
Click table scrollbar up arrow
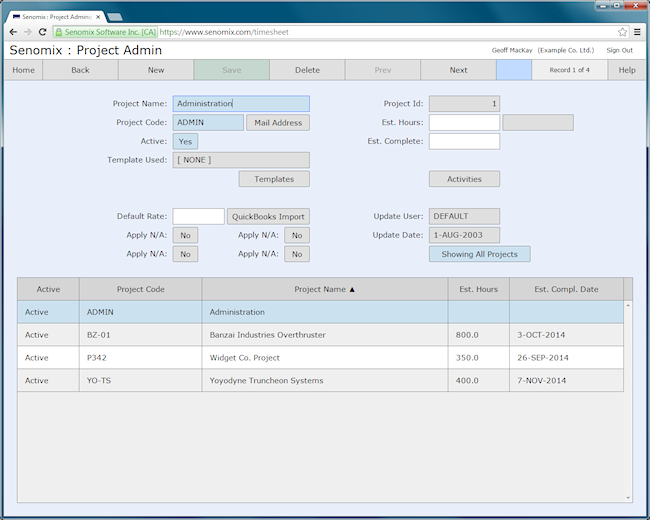[628, 306]
